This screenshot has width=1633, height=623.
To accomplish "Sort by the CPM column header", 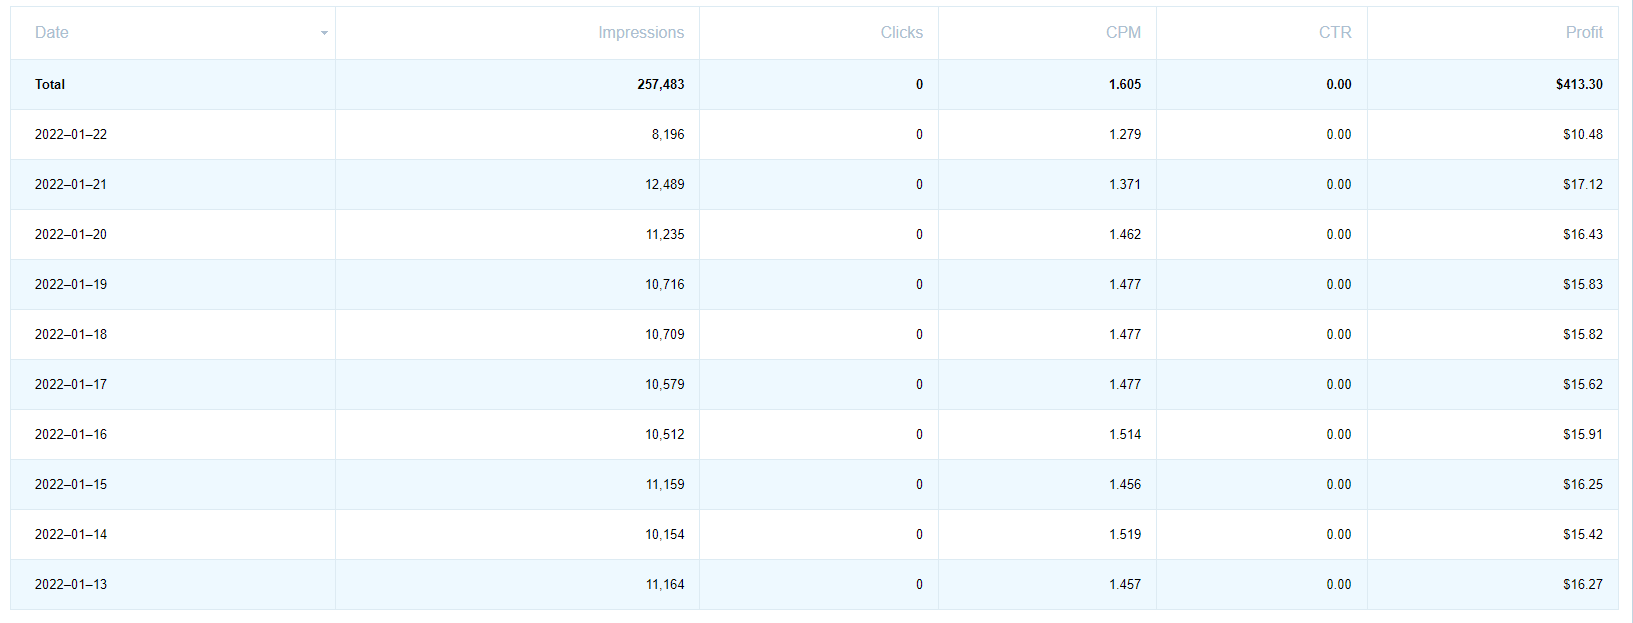I will [x=1123, y=33].
